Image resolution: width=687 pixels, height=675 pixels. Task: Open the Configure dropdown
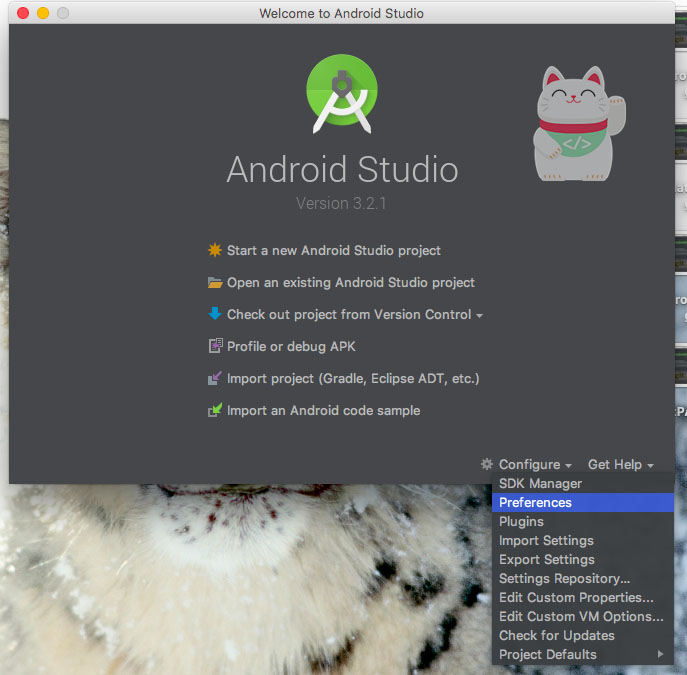pos(535,464)
